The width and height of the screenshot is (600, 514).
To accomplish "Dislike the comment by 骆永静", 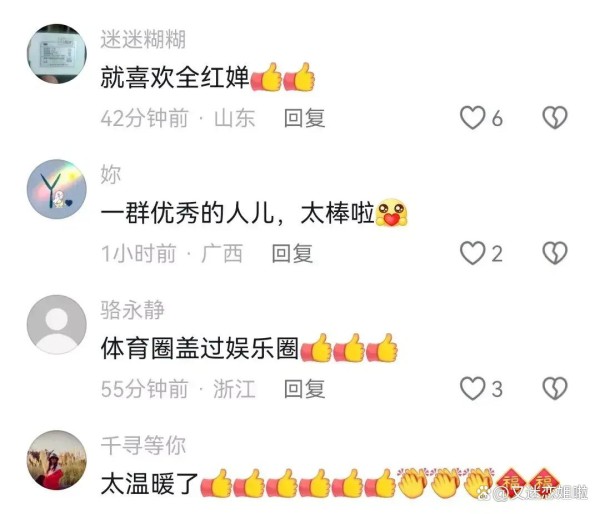I will (555, 388).
